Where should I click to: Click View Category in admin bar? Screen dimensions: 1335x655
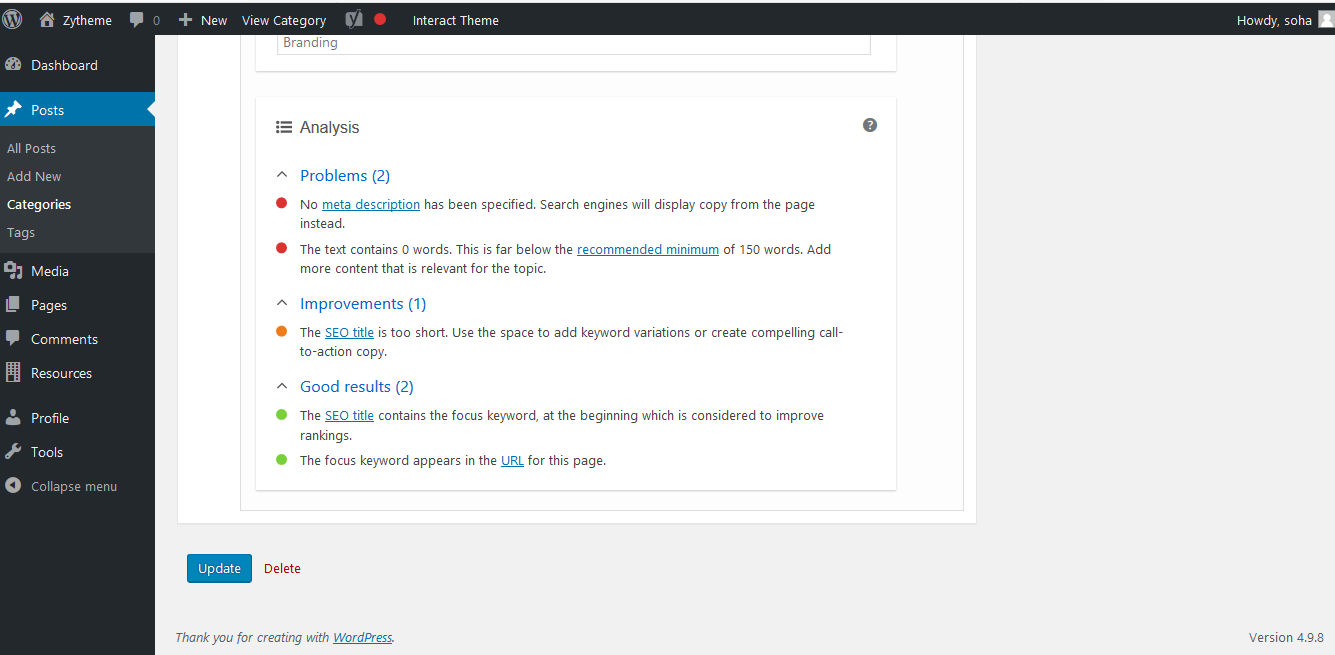pos(284,20)
